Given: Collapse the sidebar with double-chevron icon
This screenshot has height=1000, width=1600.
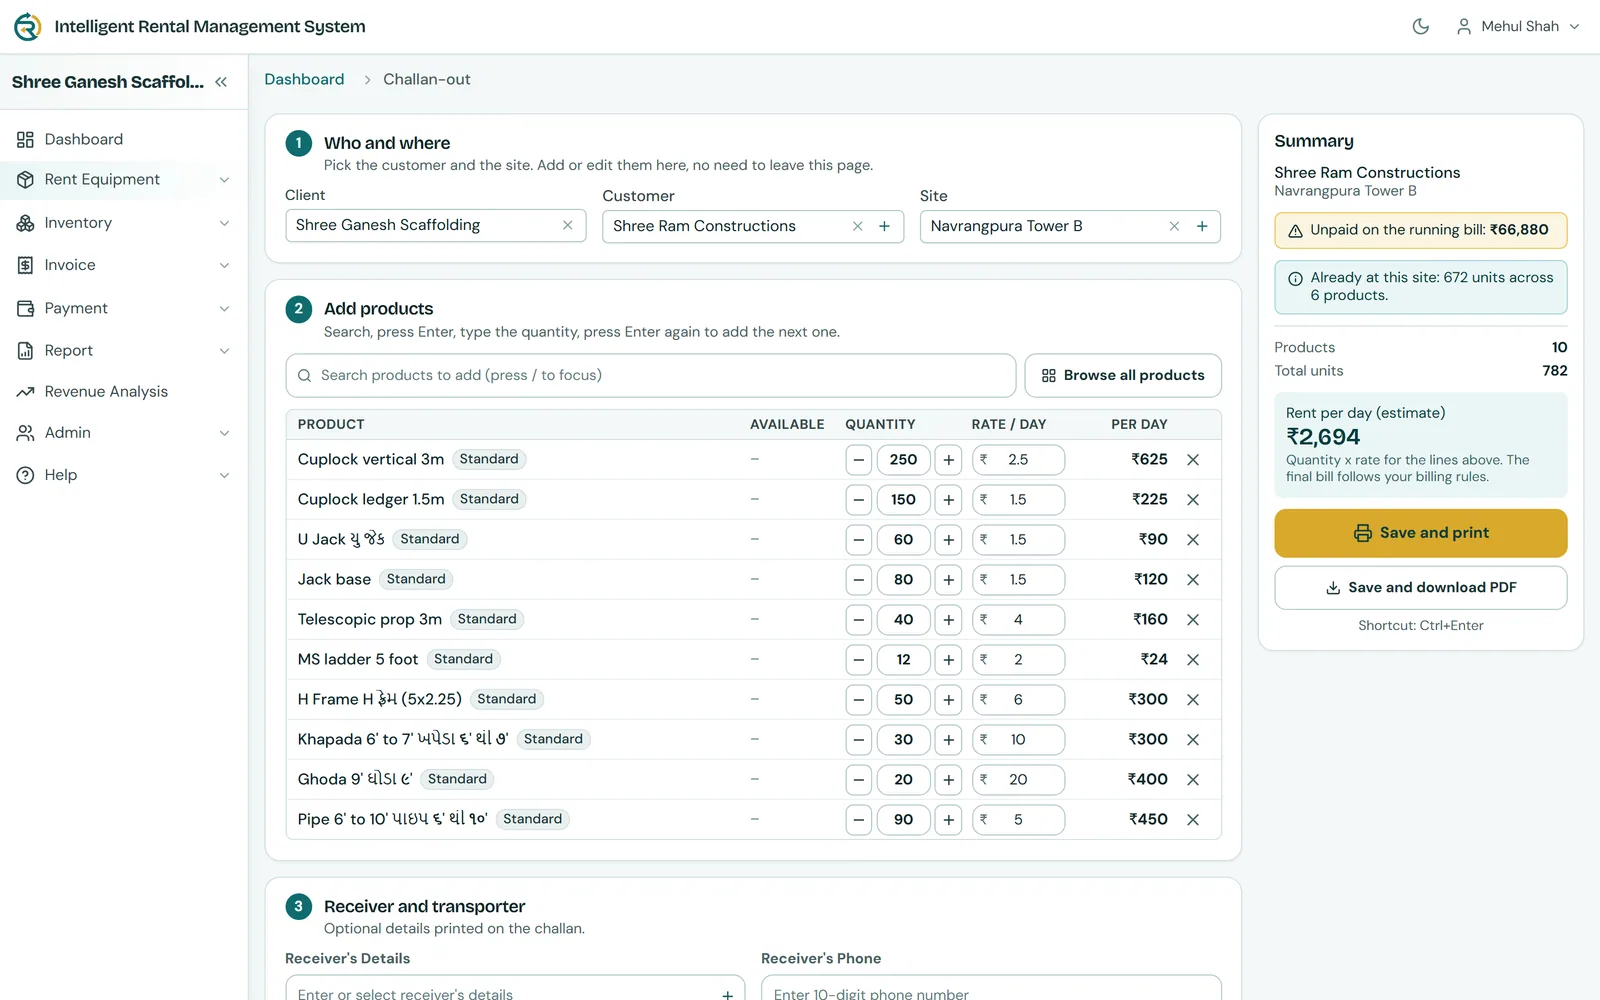Looking at the screenshot, I should tap(221, 82).
